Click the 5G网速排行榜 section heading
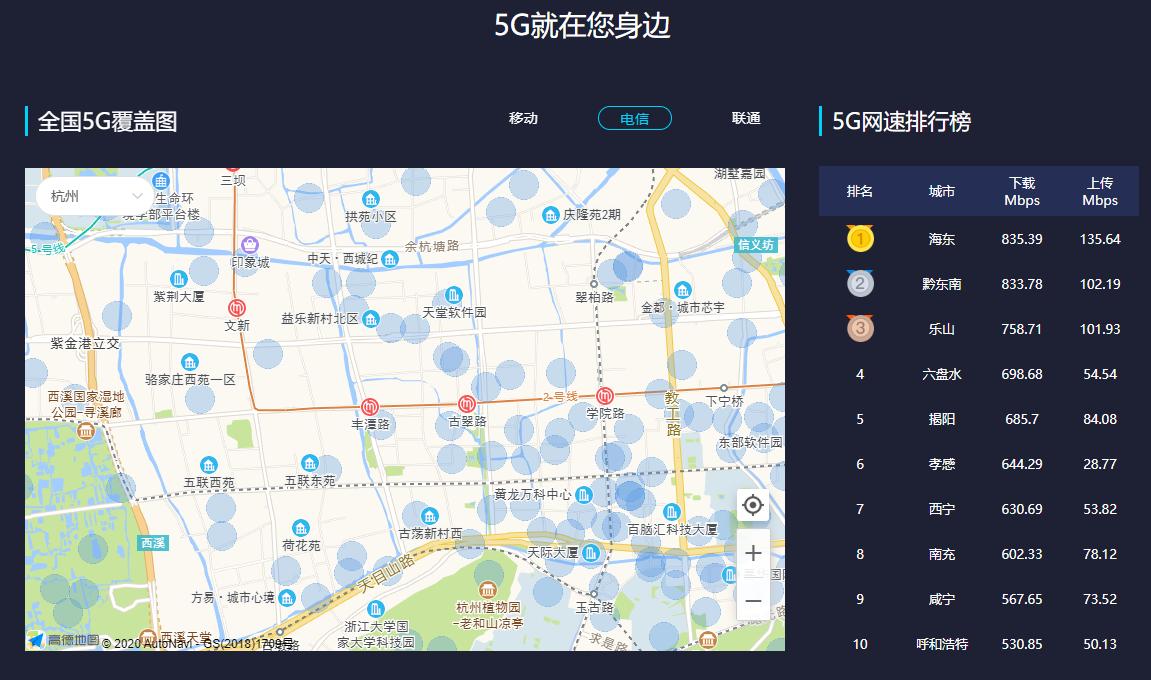Screen dimensions: 1151x680 click(x=901, y=121)
